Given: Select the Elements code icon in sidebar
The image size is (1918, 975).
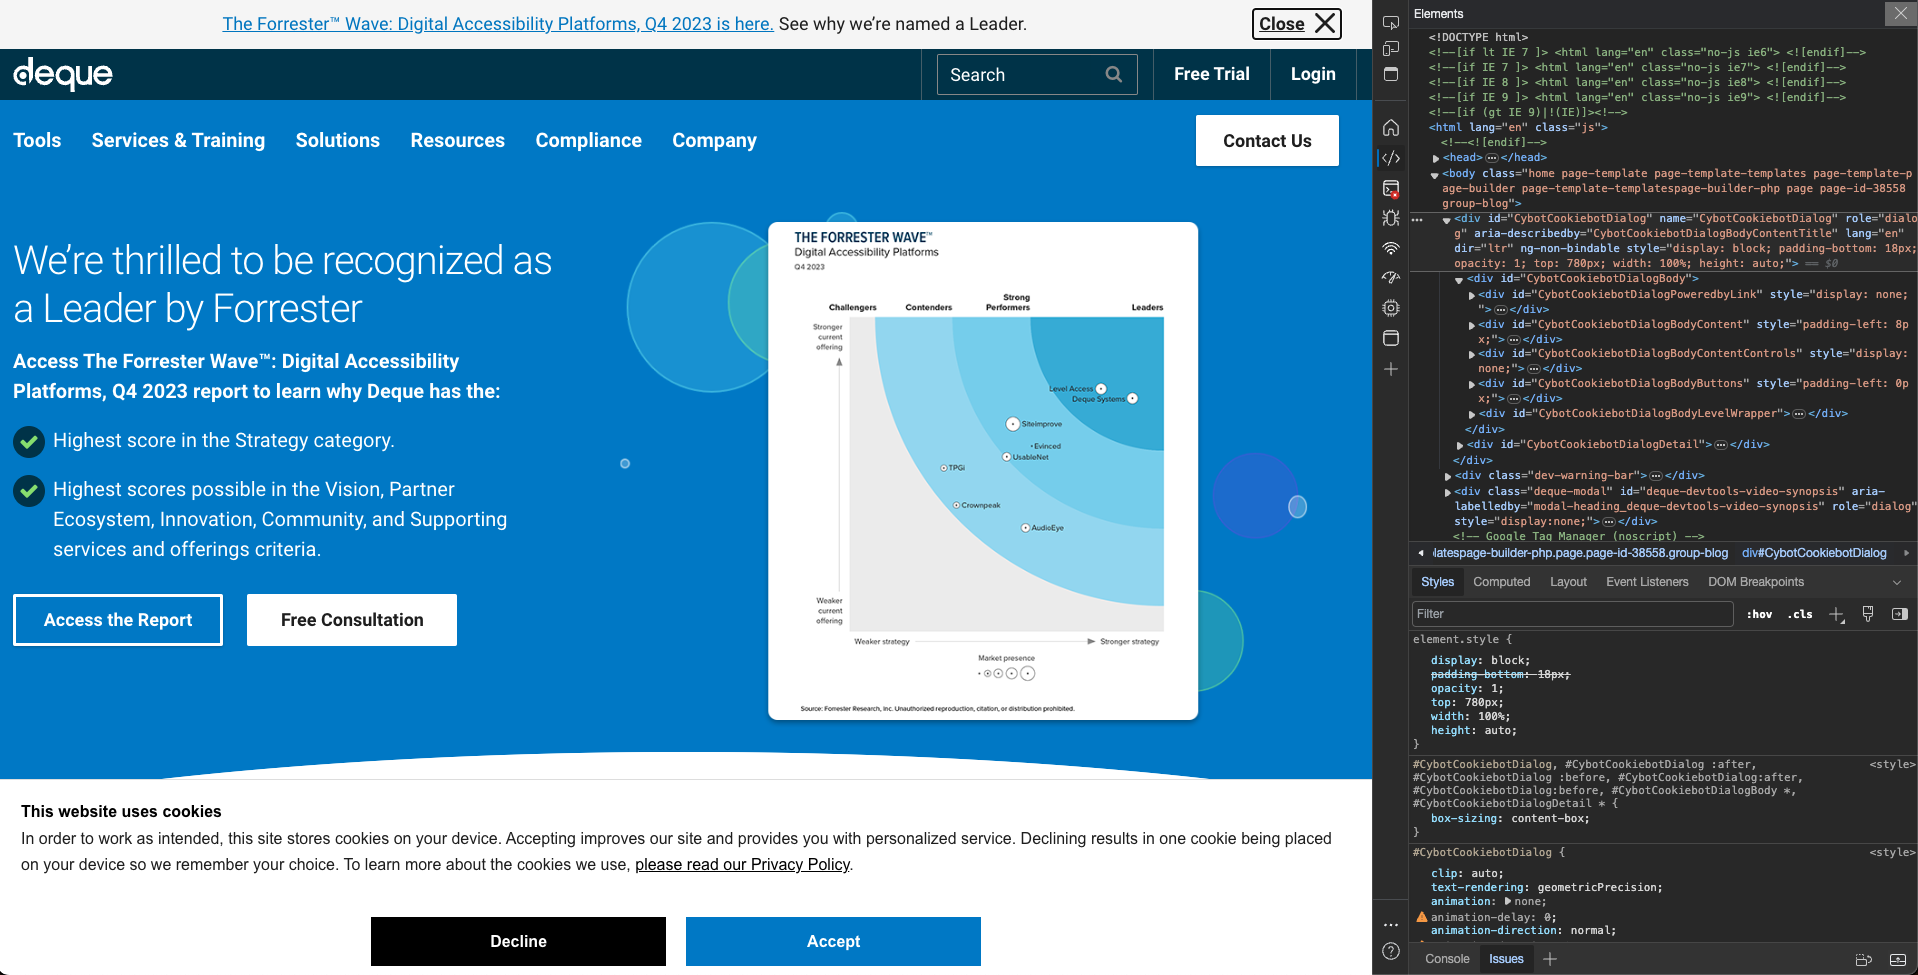Looking at the screenshot, I should tap(1390, 158).
